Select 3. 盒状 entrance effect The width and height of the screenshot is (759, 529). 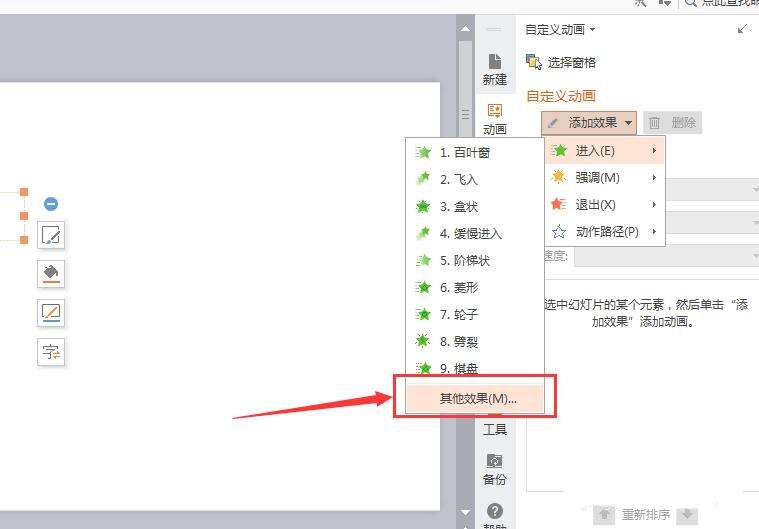(x=474, y=207)
